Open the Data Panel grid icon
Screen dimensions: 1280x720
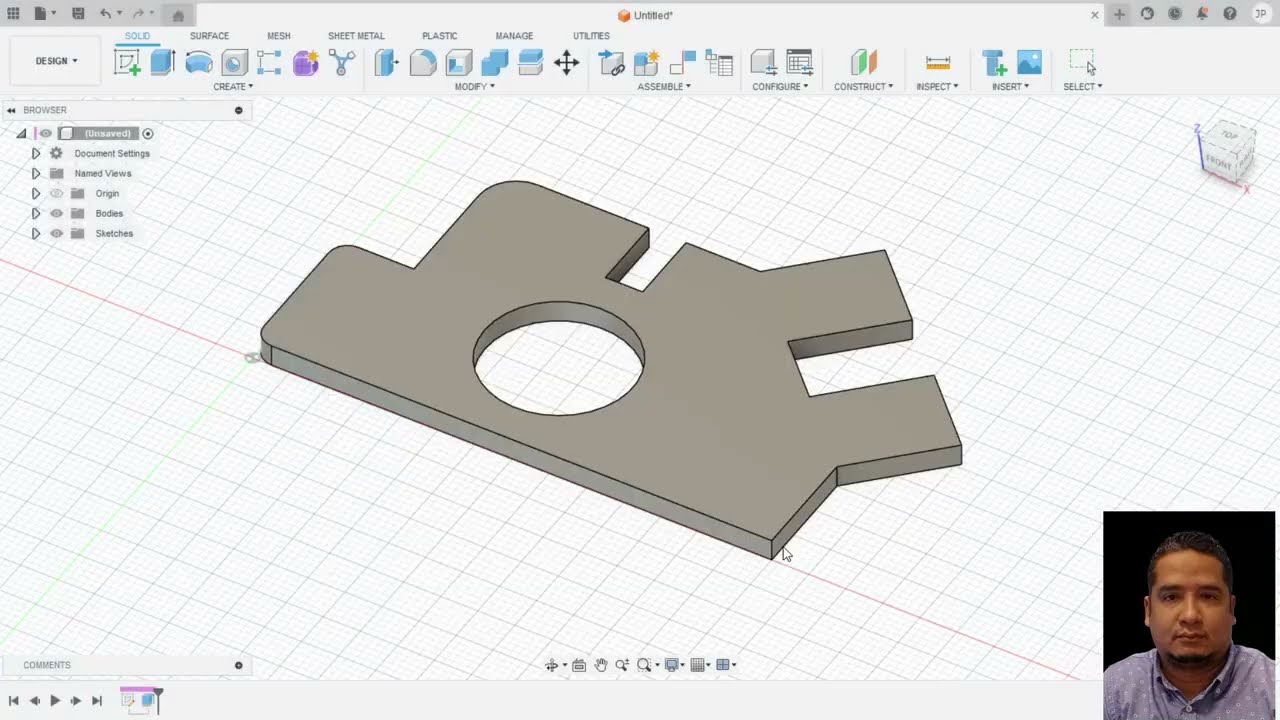(x=13, y=14)
